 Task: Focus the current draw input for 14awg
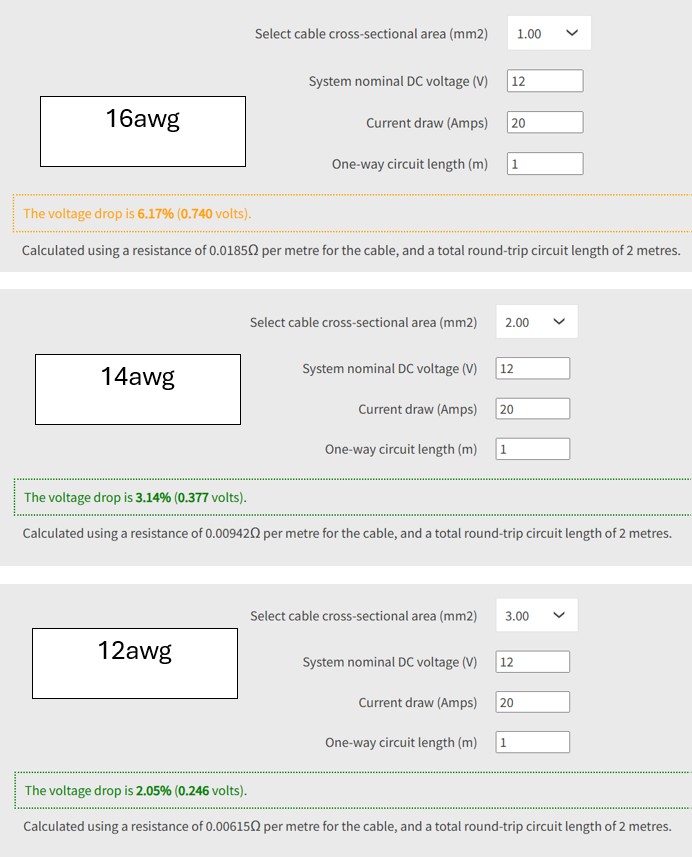click(533, 409)
